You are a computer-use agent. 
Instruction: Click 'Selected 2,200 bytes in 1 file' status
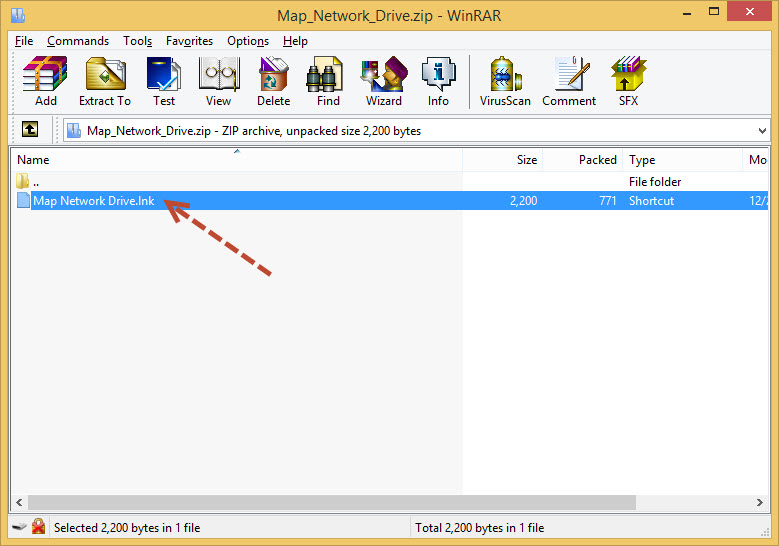pos(127,528)
